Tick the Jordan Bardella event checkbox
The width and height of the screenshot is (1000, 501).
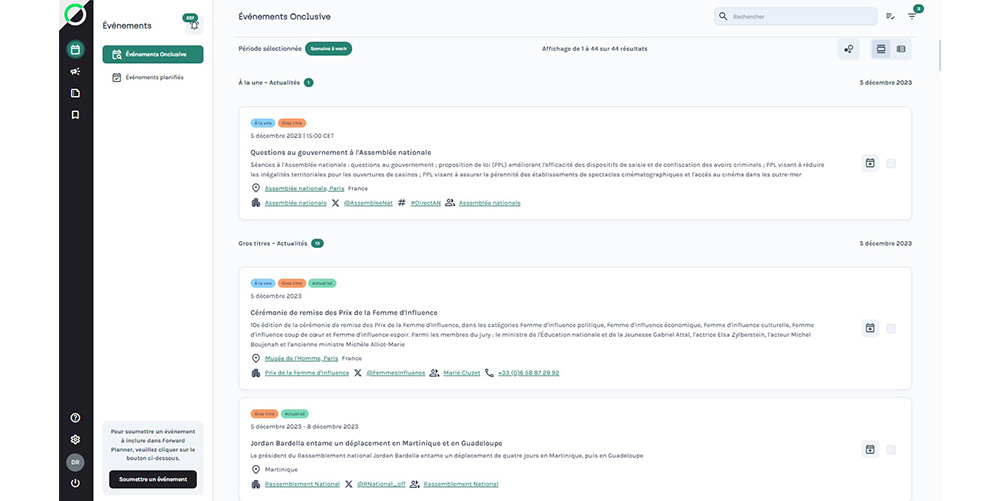tap(891, 450)
